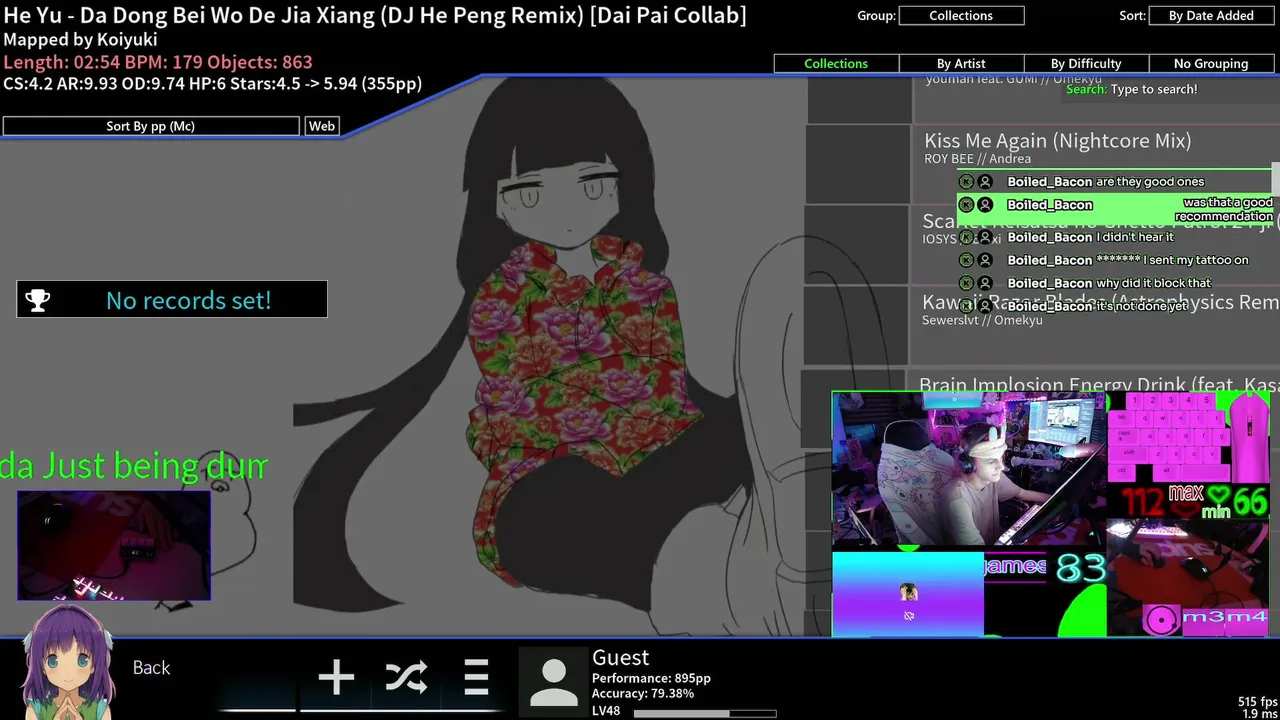This screenshot has height=720, width=1280.
Task: Click the Guest user panel name
Action: pos(620,657)
